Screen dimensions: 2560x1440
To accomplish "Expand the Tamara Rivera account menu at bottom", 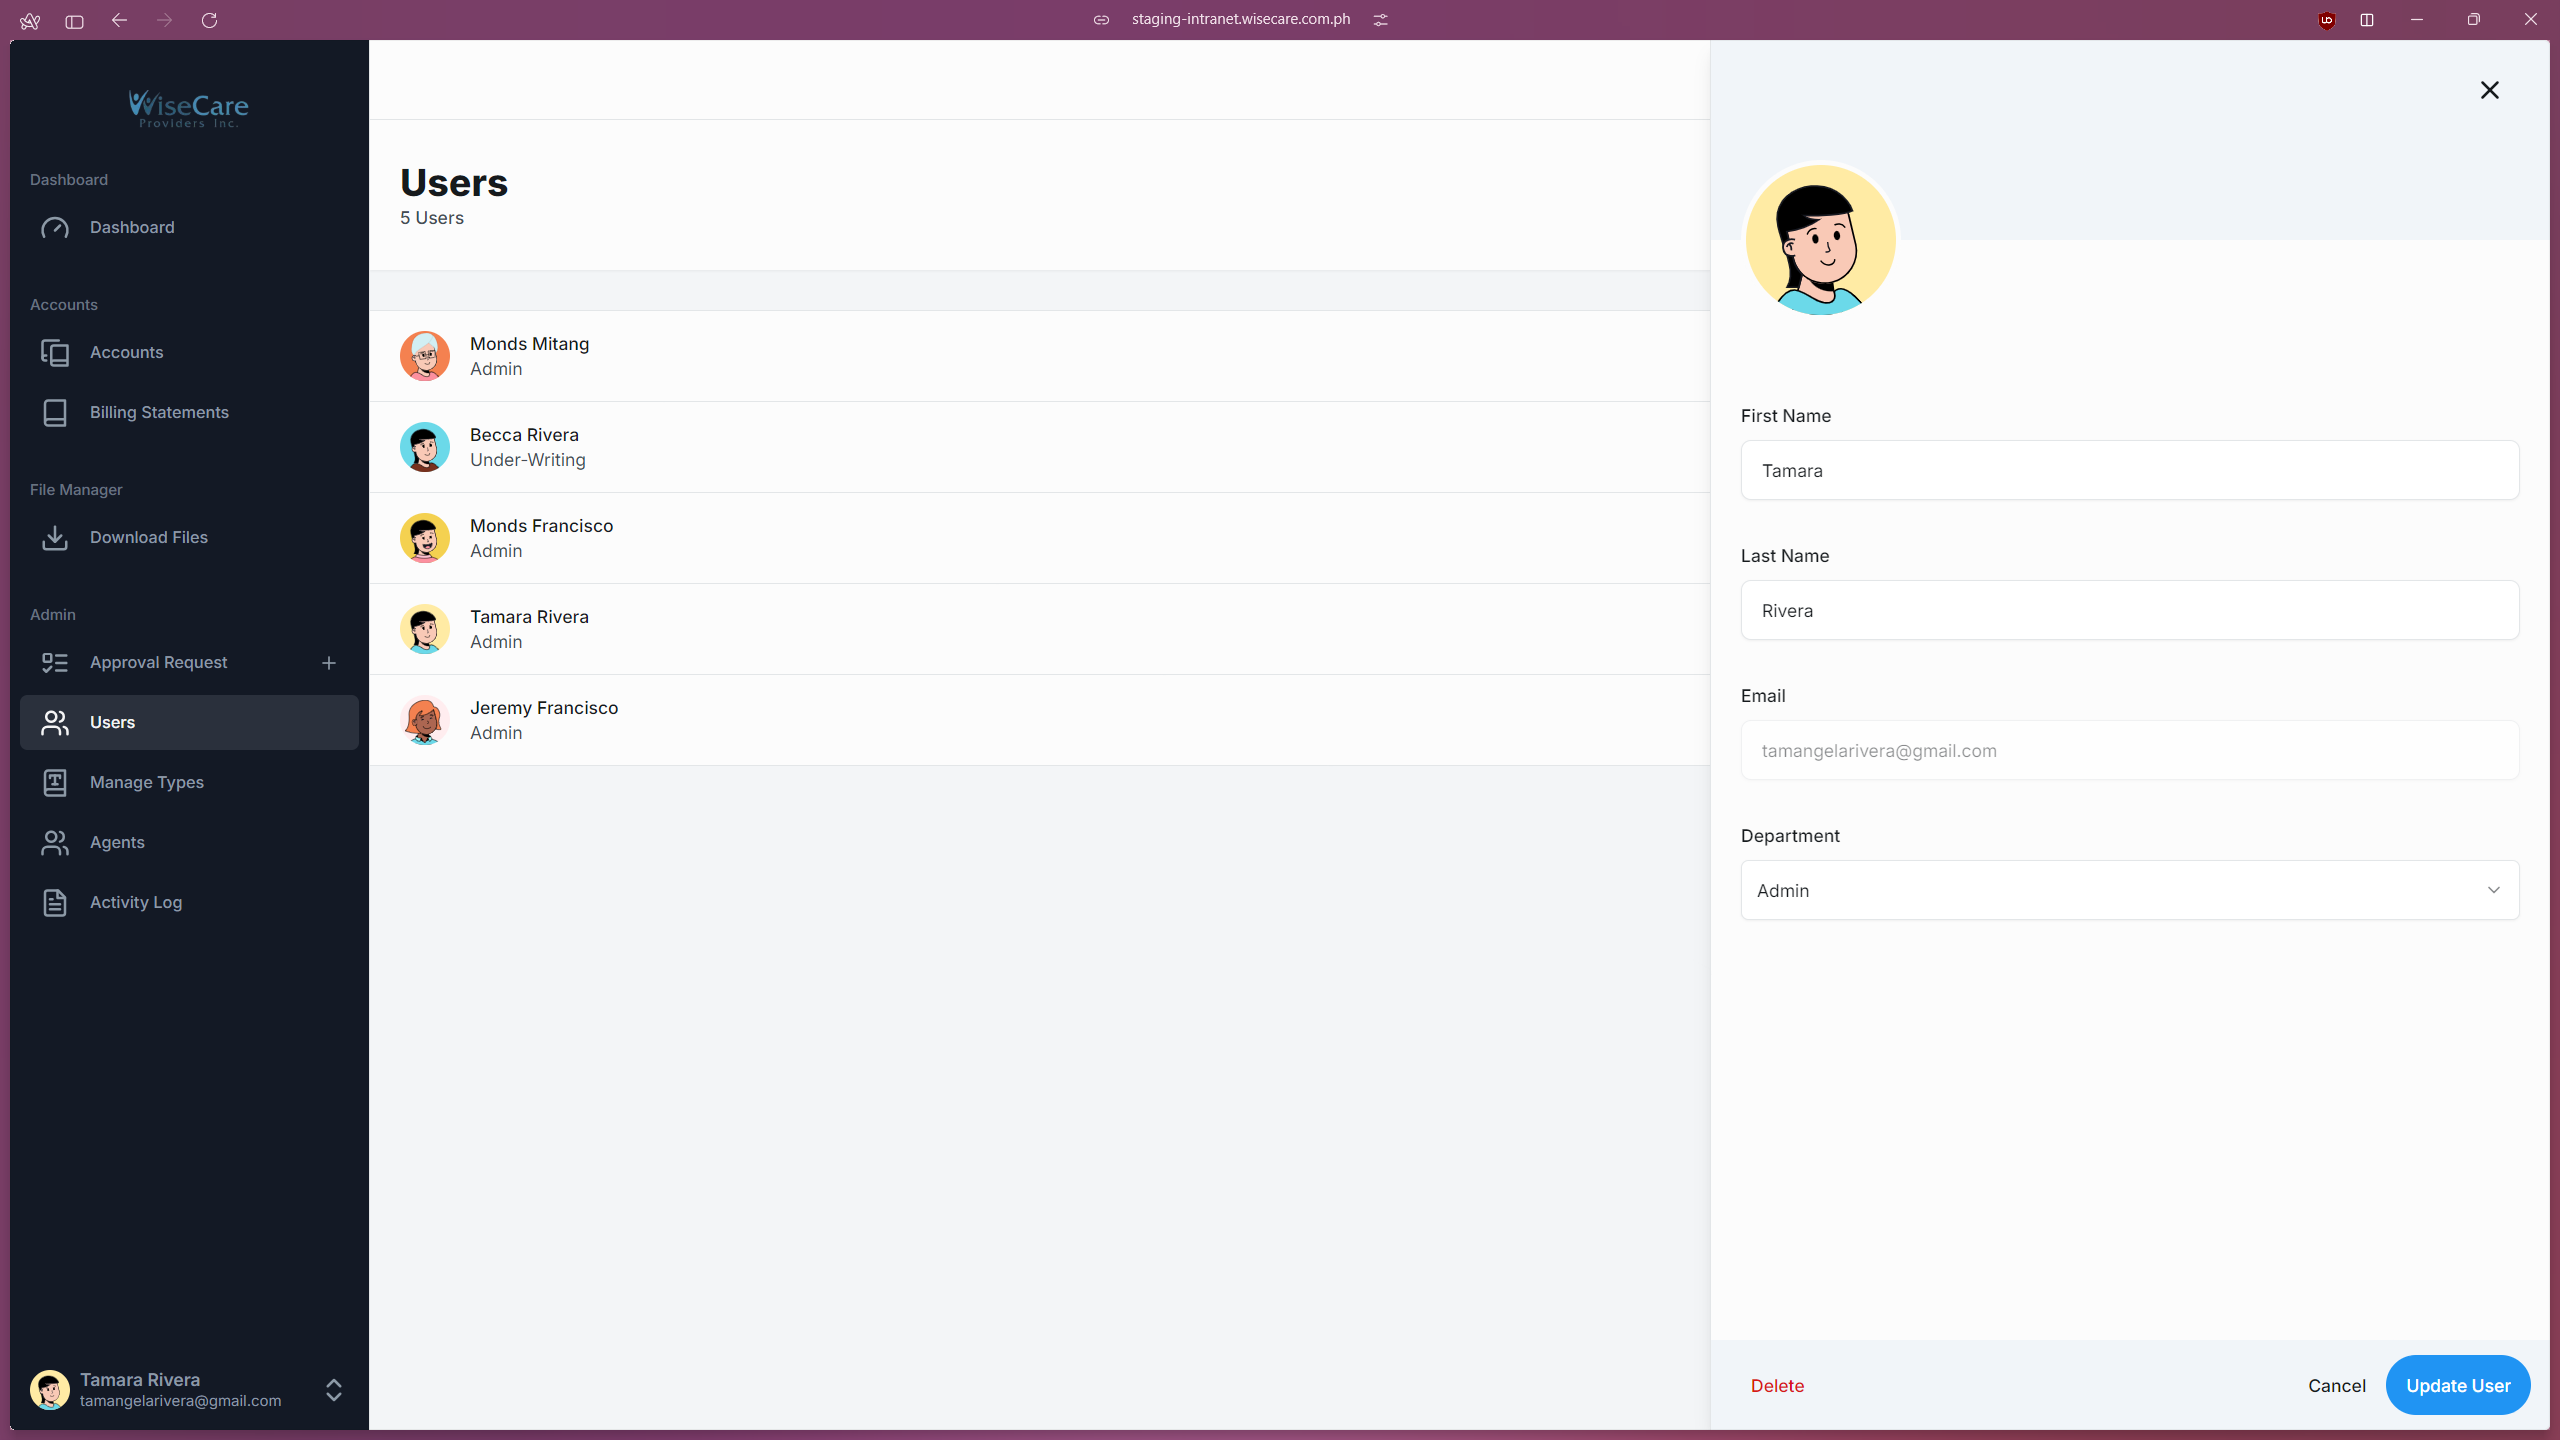I will pos(332,1390).
